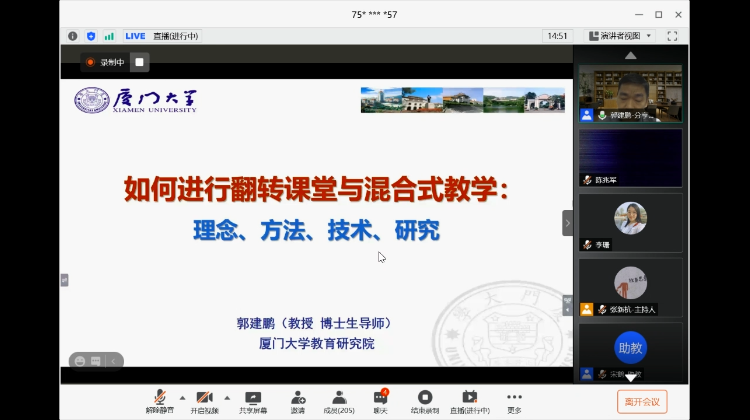Open the Share Screen tool (共享屏幕)
Viewport: 750px width, 420px height.
coord(253,398)
